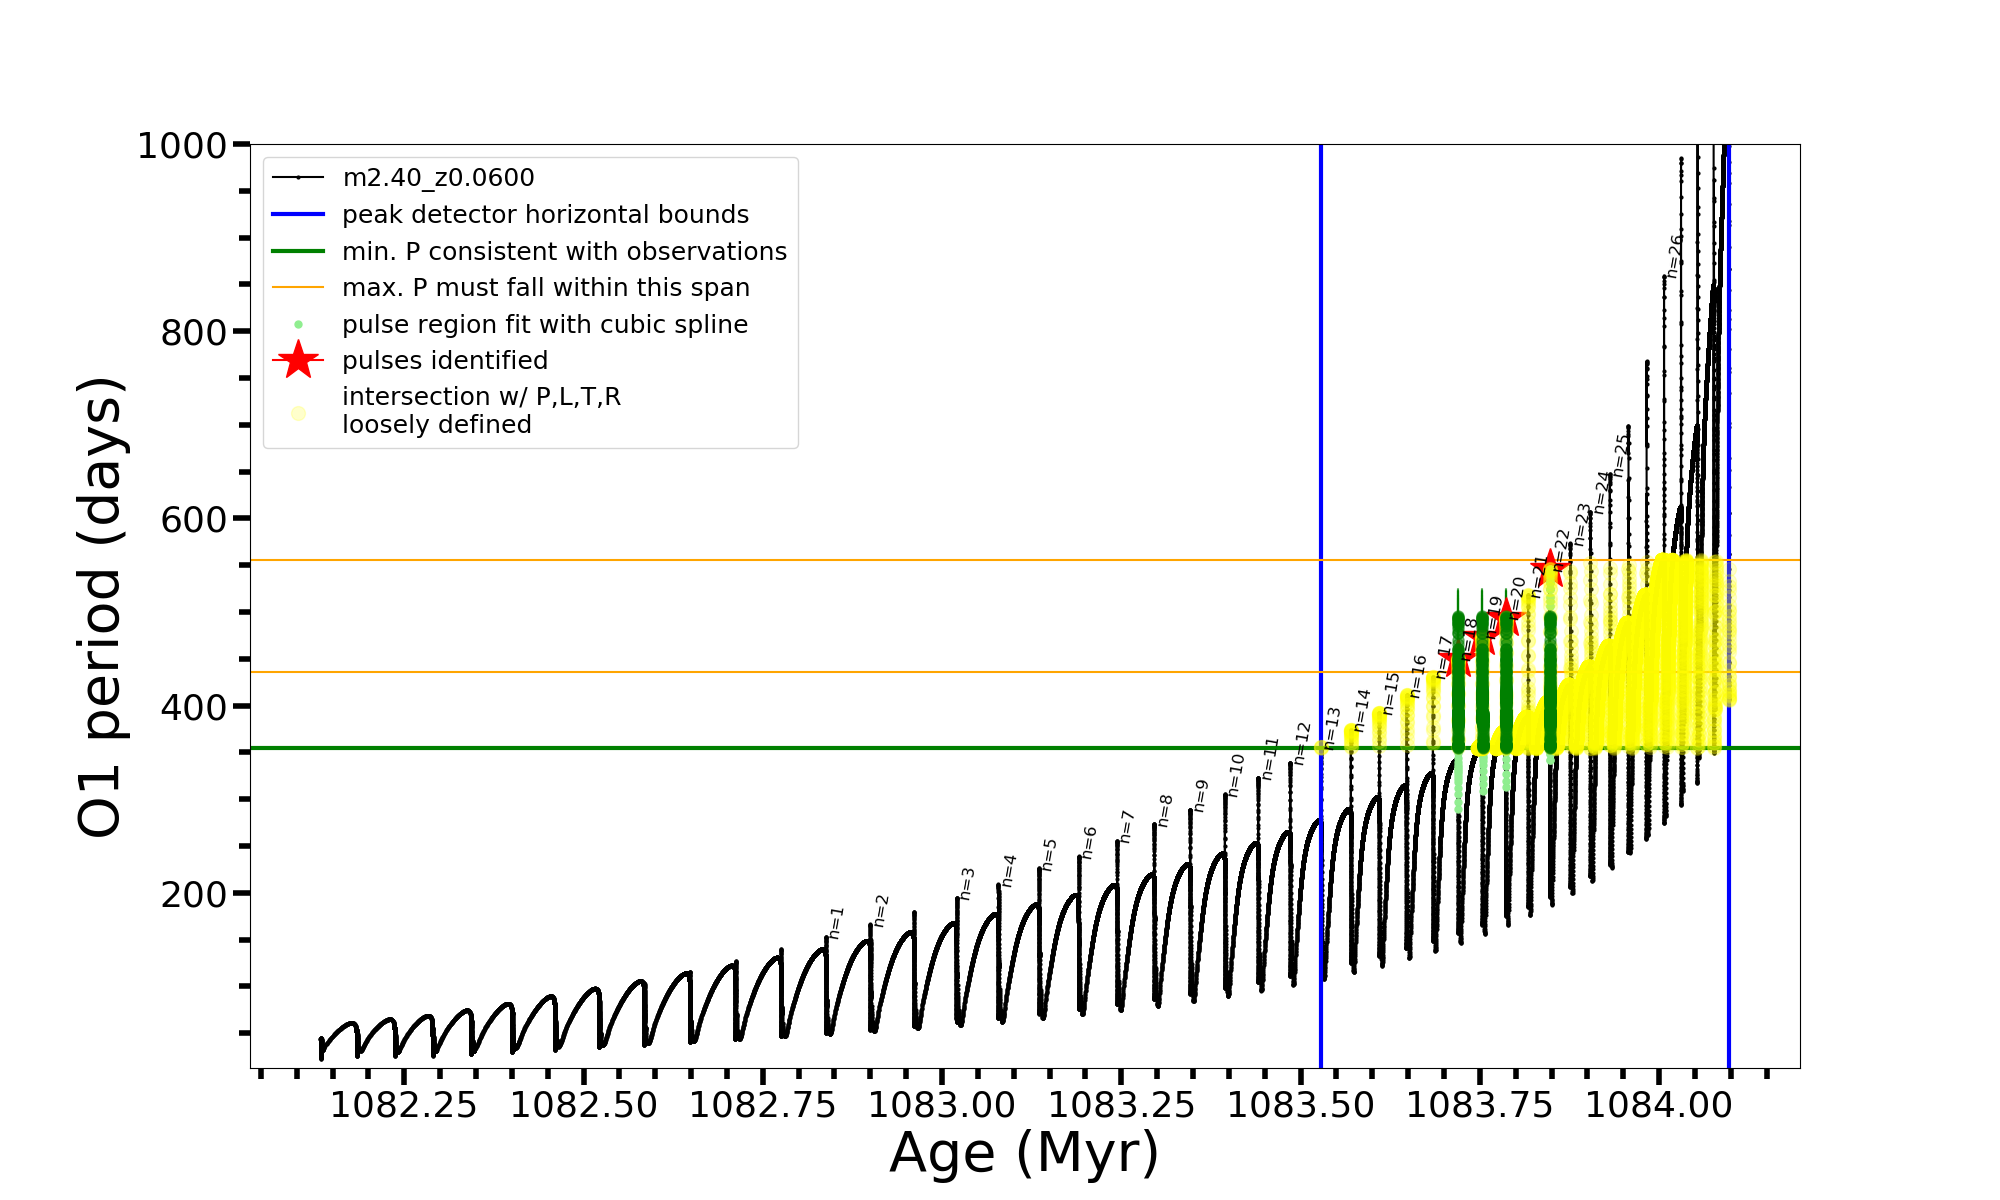
Task: Click the pale yellow dot legend marker
Action: point(298,413)
